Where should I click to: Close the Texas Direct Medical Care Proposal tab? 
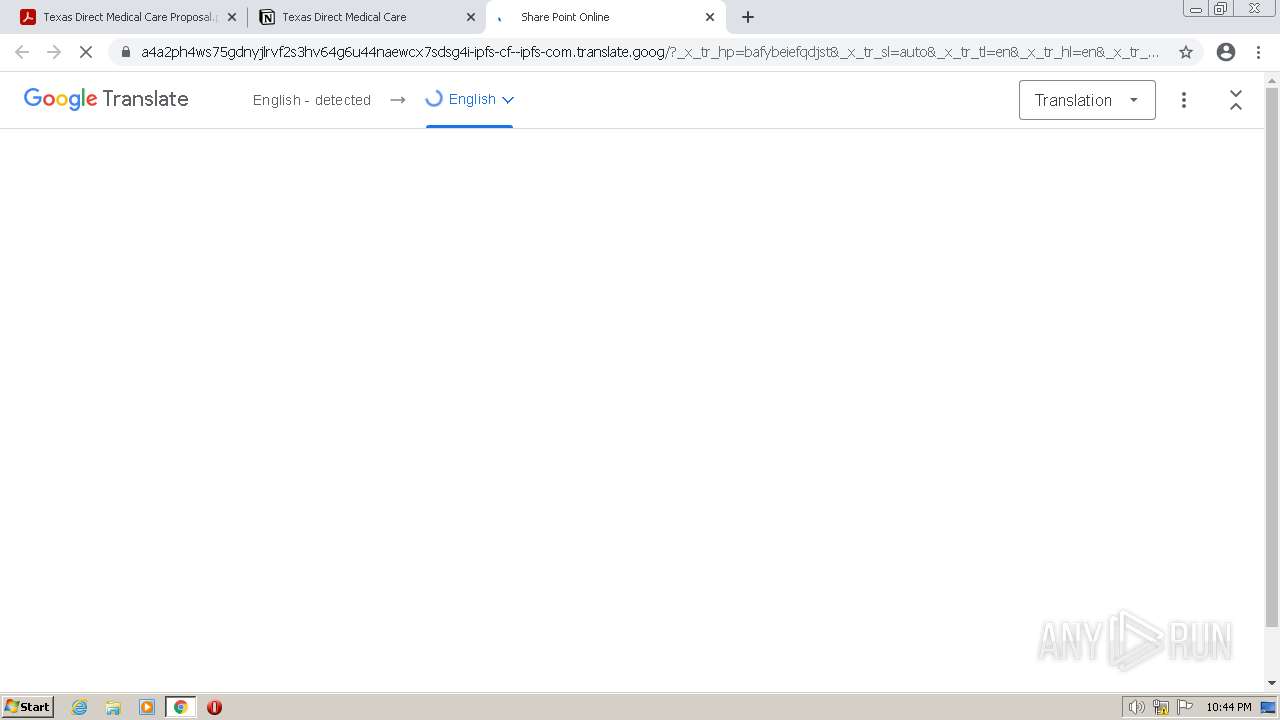click(232, 17)
